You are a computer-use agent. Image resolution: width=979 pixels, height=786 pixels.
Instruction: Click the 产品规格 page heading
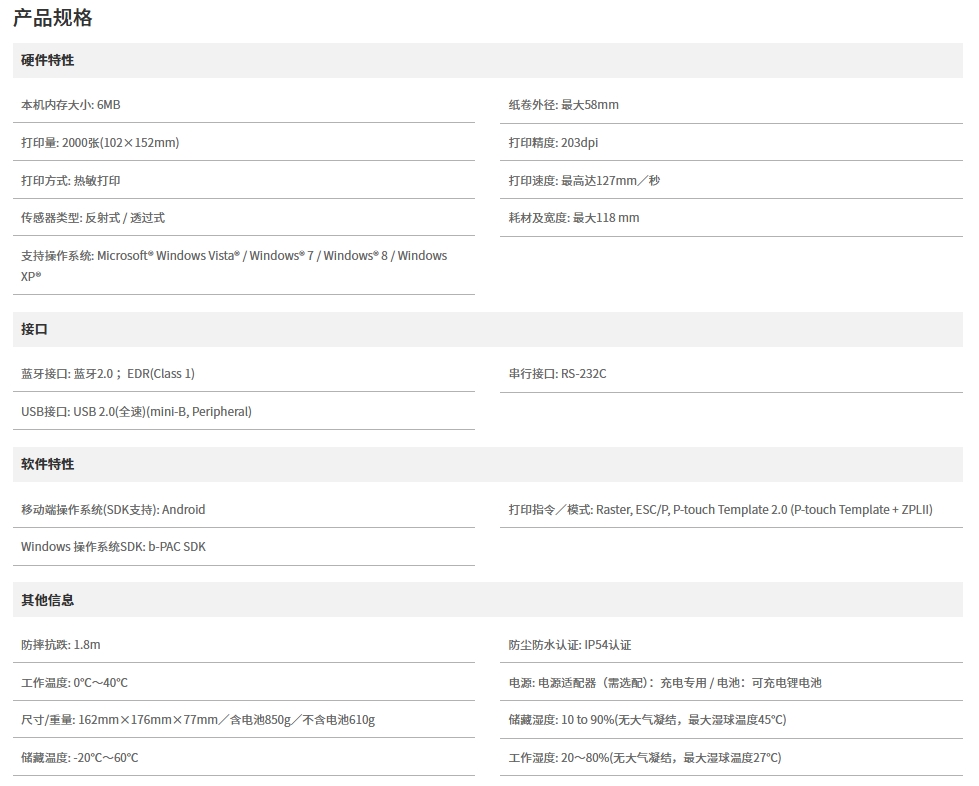click(53, 18)
